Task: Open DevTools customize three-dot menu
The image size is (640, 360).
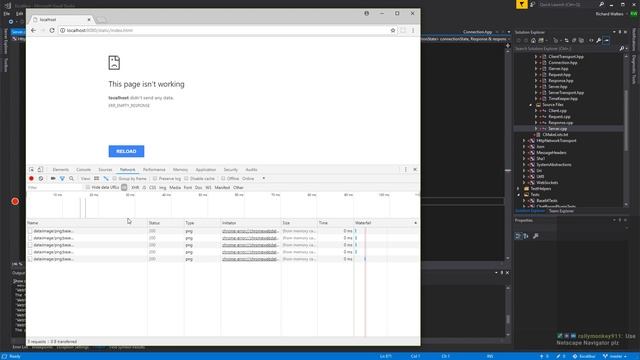Action: click(405, 169)
